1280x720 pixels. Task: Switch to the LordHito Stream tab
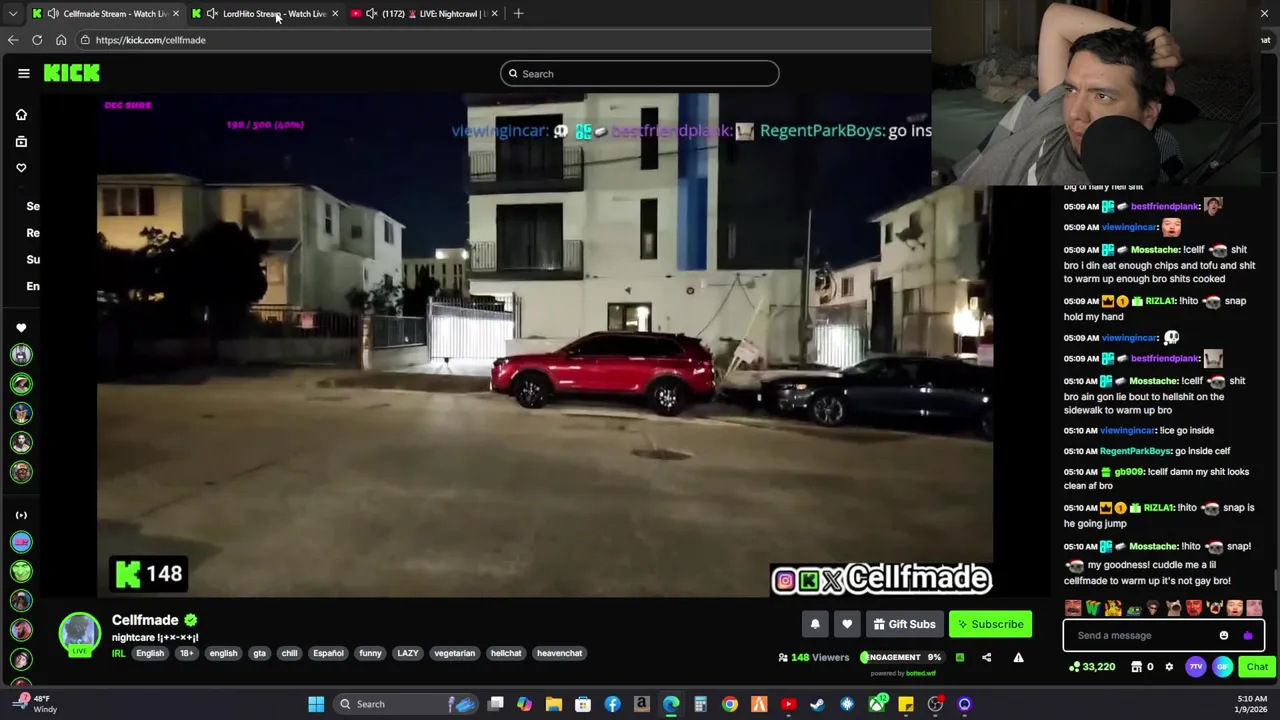265,14
